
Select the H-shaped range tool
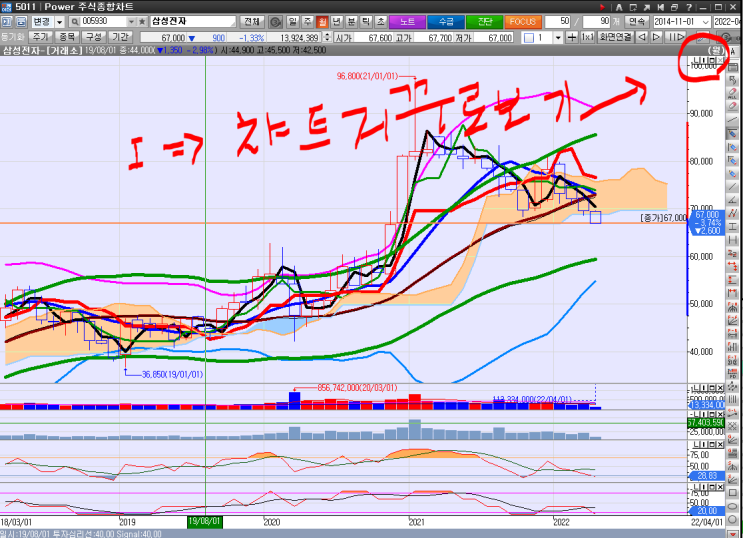coord(733,240)
